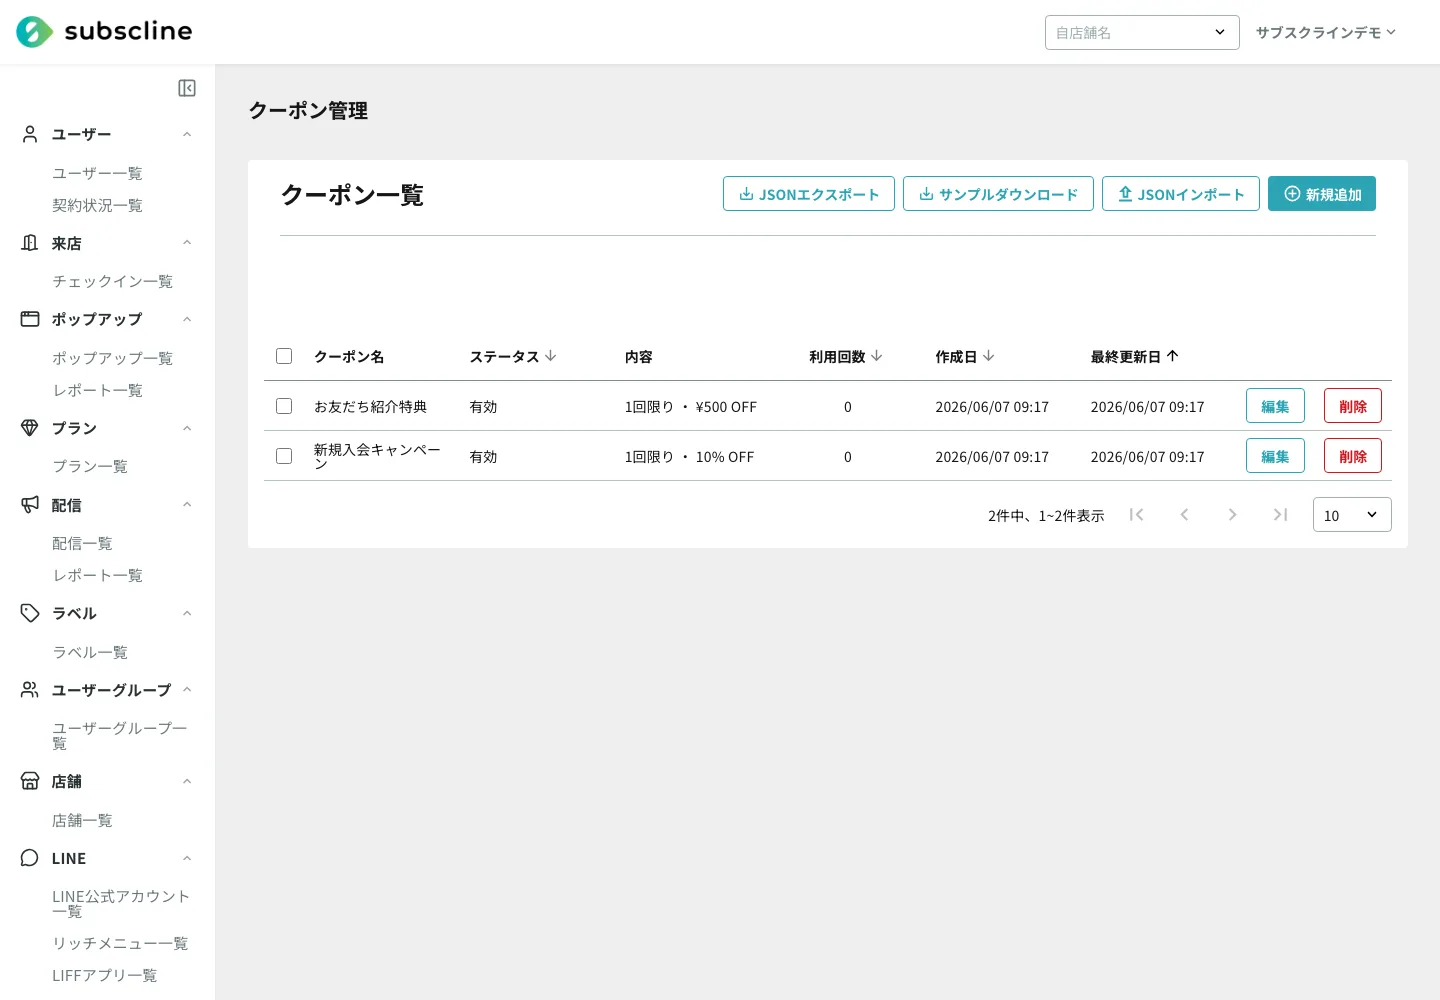Go to last page icon
The width and height of the screenshot is (1440, 1000).
point(1280,515)
